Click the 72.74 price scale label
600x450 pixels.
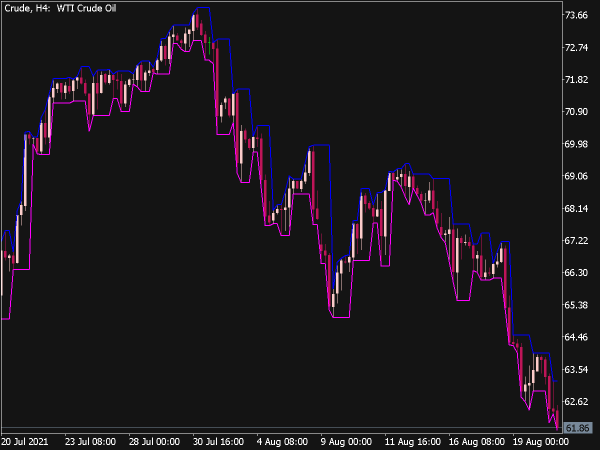coord(577,47)
